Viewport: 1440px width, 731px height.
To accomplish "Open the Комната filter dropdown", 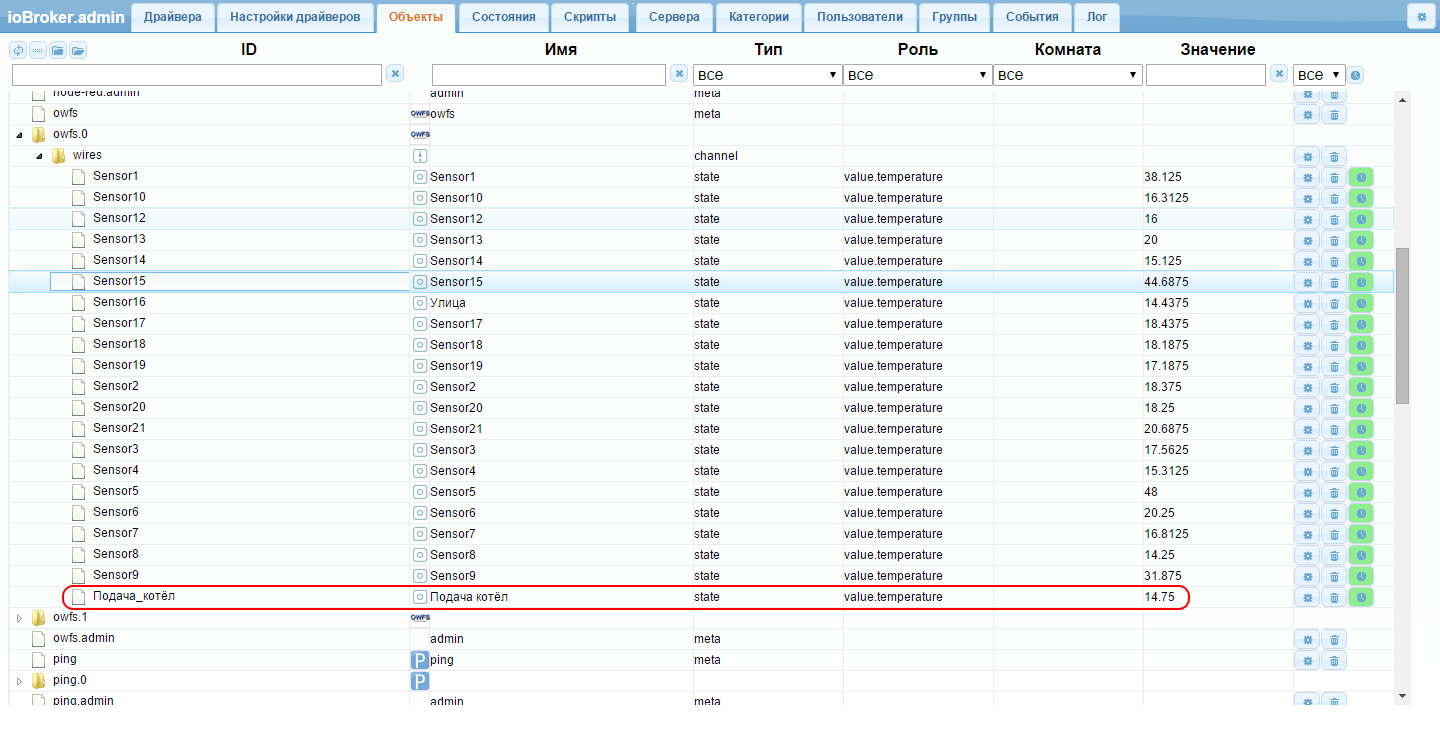I will point(1068,75).
